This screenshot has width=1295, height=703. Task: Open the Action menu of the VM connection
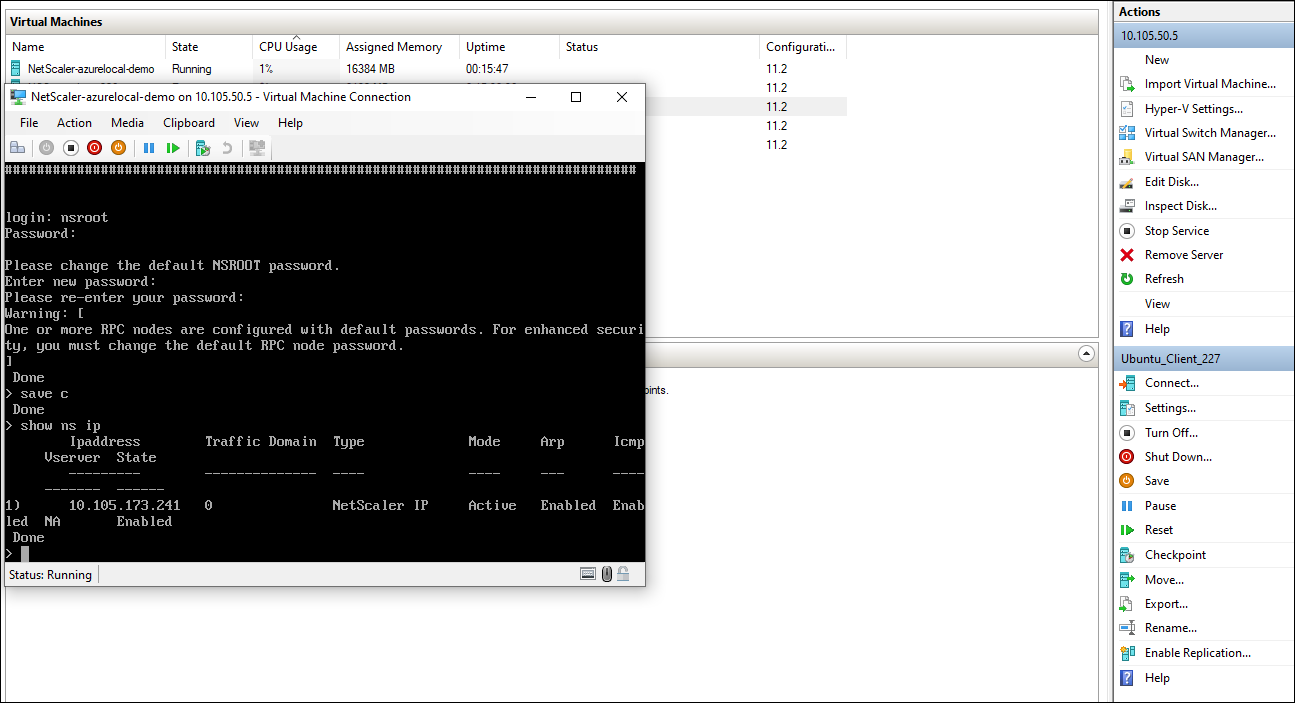pos(74,122)
